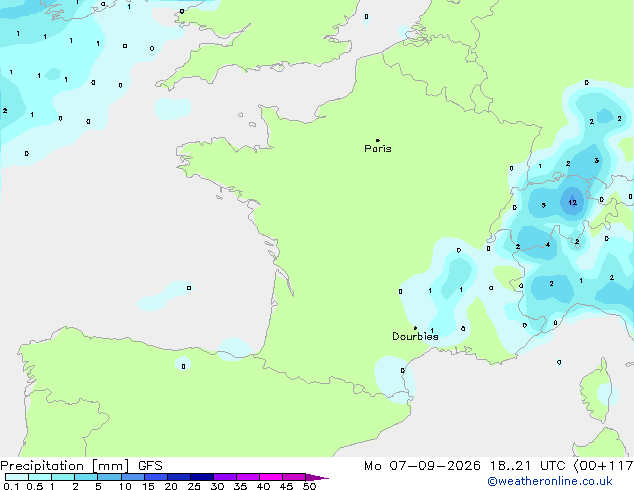Viewport: 634px width, 490px height.
Task: Click the Paris location dot marker
Action: 378,140
